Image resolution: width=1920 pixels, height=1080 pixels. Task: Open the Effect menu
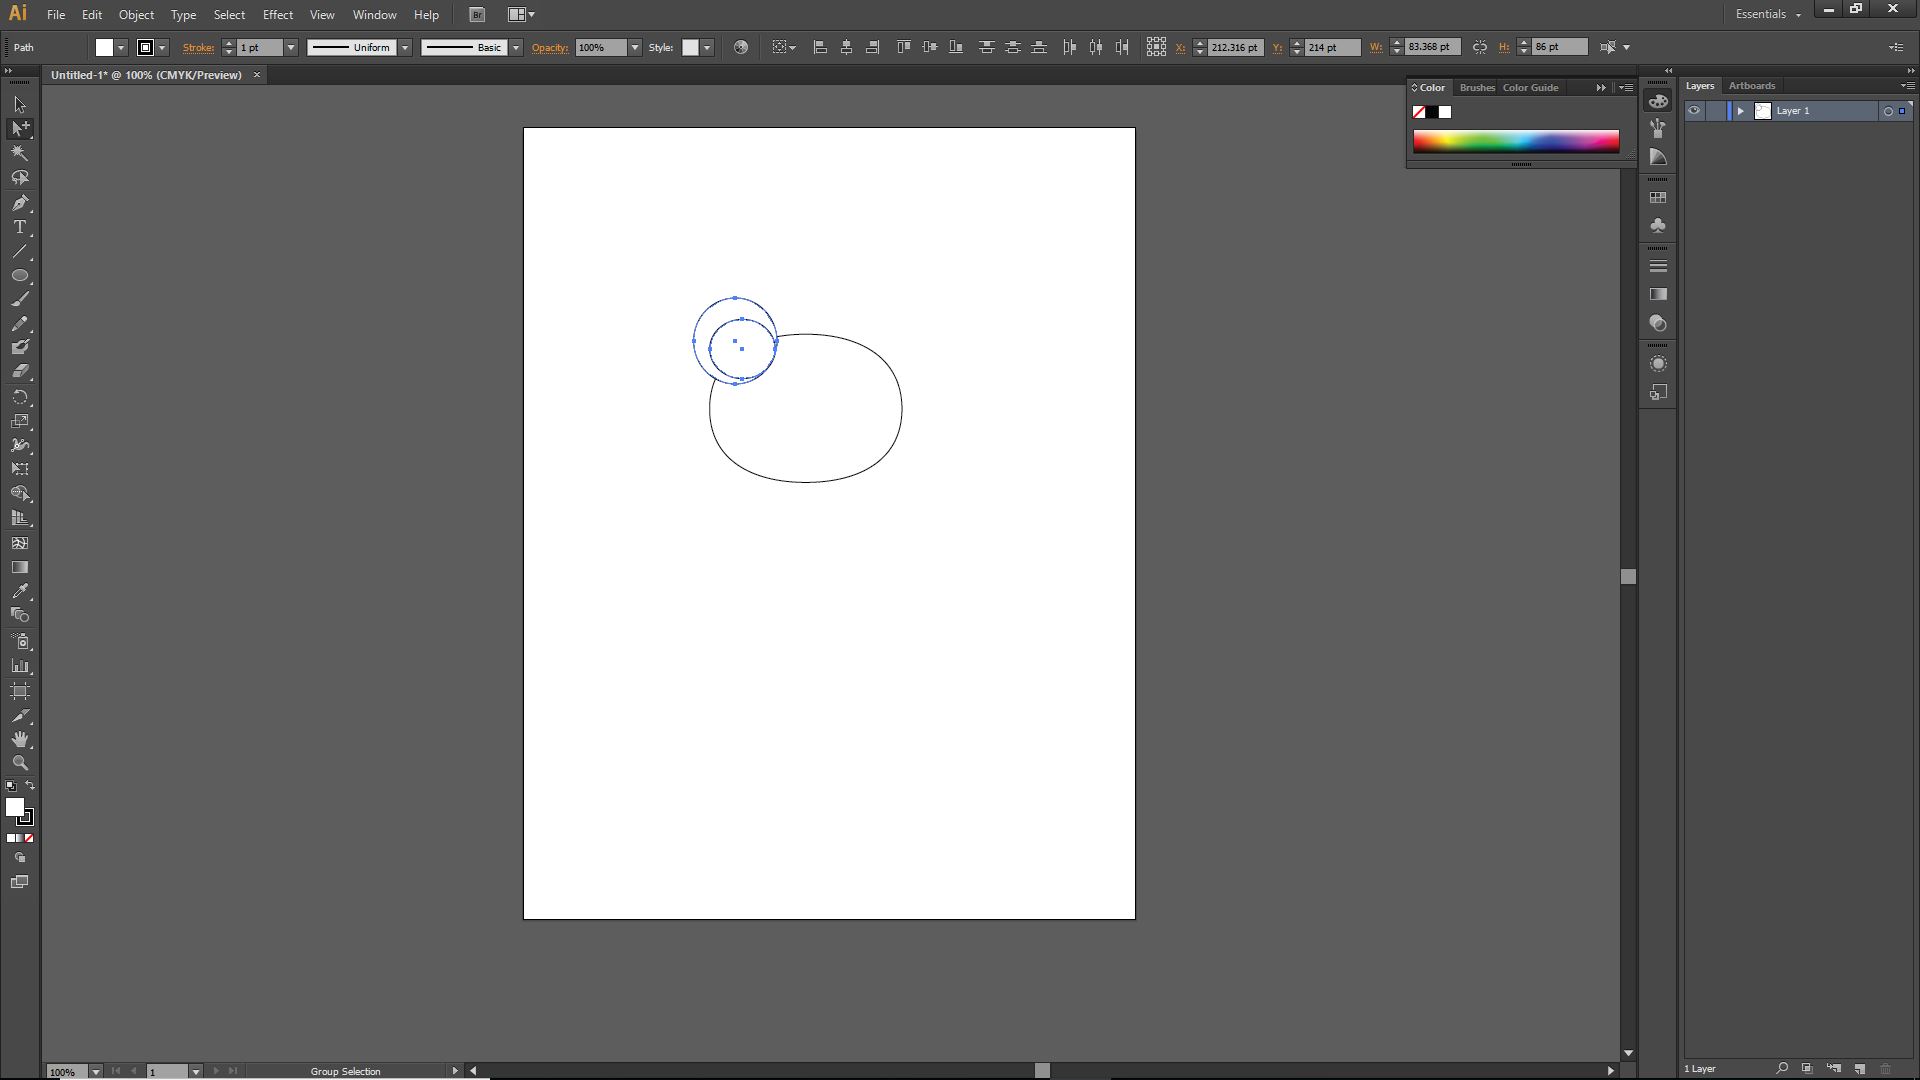coord(278,15)
